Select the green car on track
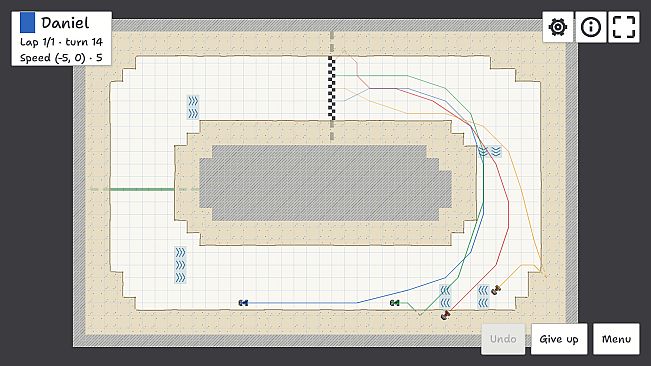 click(x=394, y=303)
